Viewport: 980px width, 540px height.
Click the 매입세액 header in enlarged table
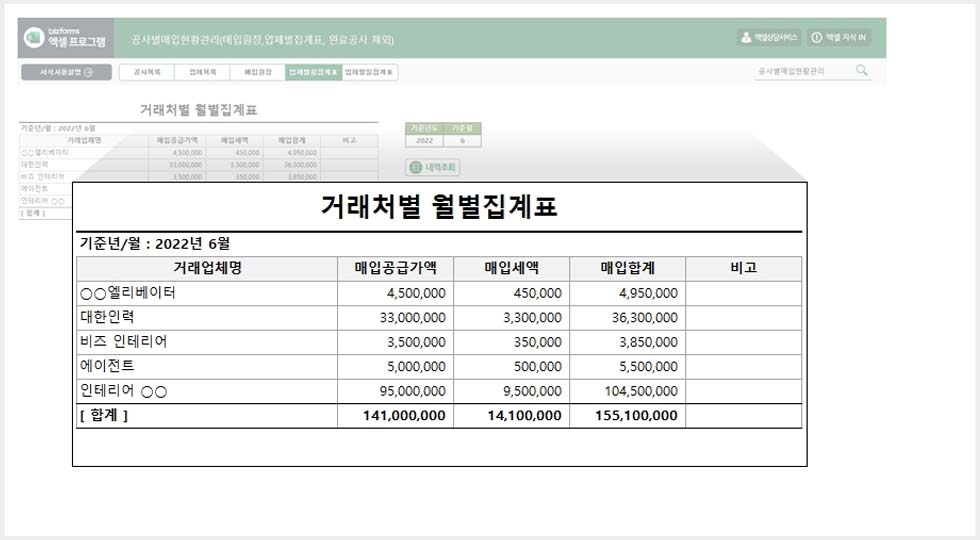(x=512, y=269)
